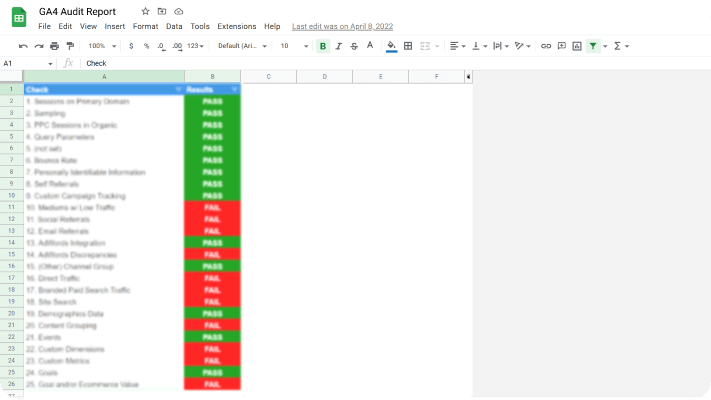Open the filter dropdown in Results header
Screen dimensions: 711x400
tap(234, 89)
